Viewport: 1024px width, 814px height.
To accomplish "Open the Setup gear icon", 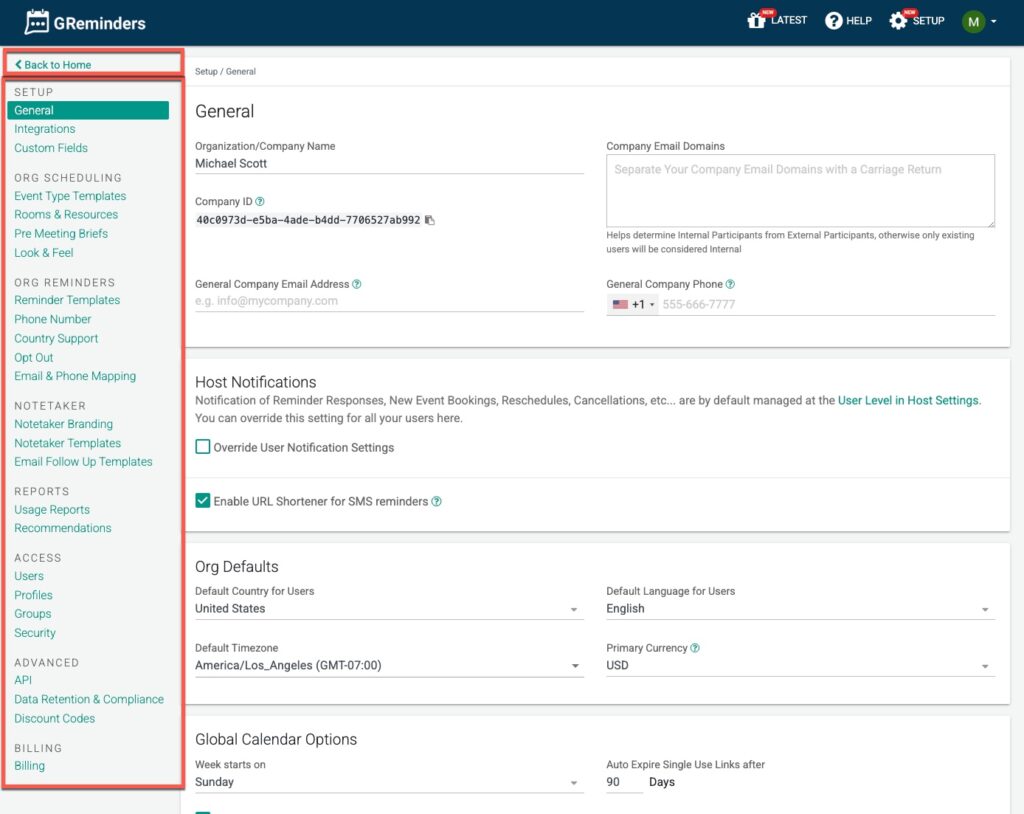I will pyautogui.click(x=898, y=21).
